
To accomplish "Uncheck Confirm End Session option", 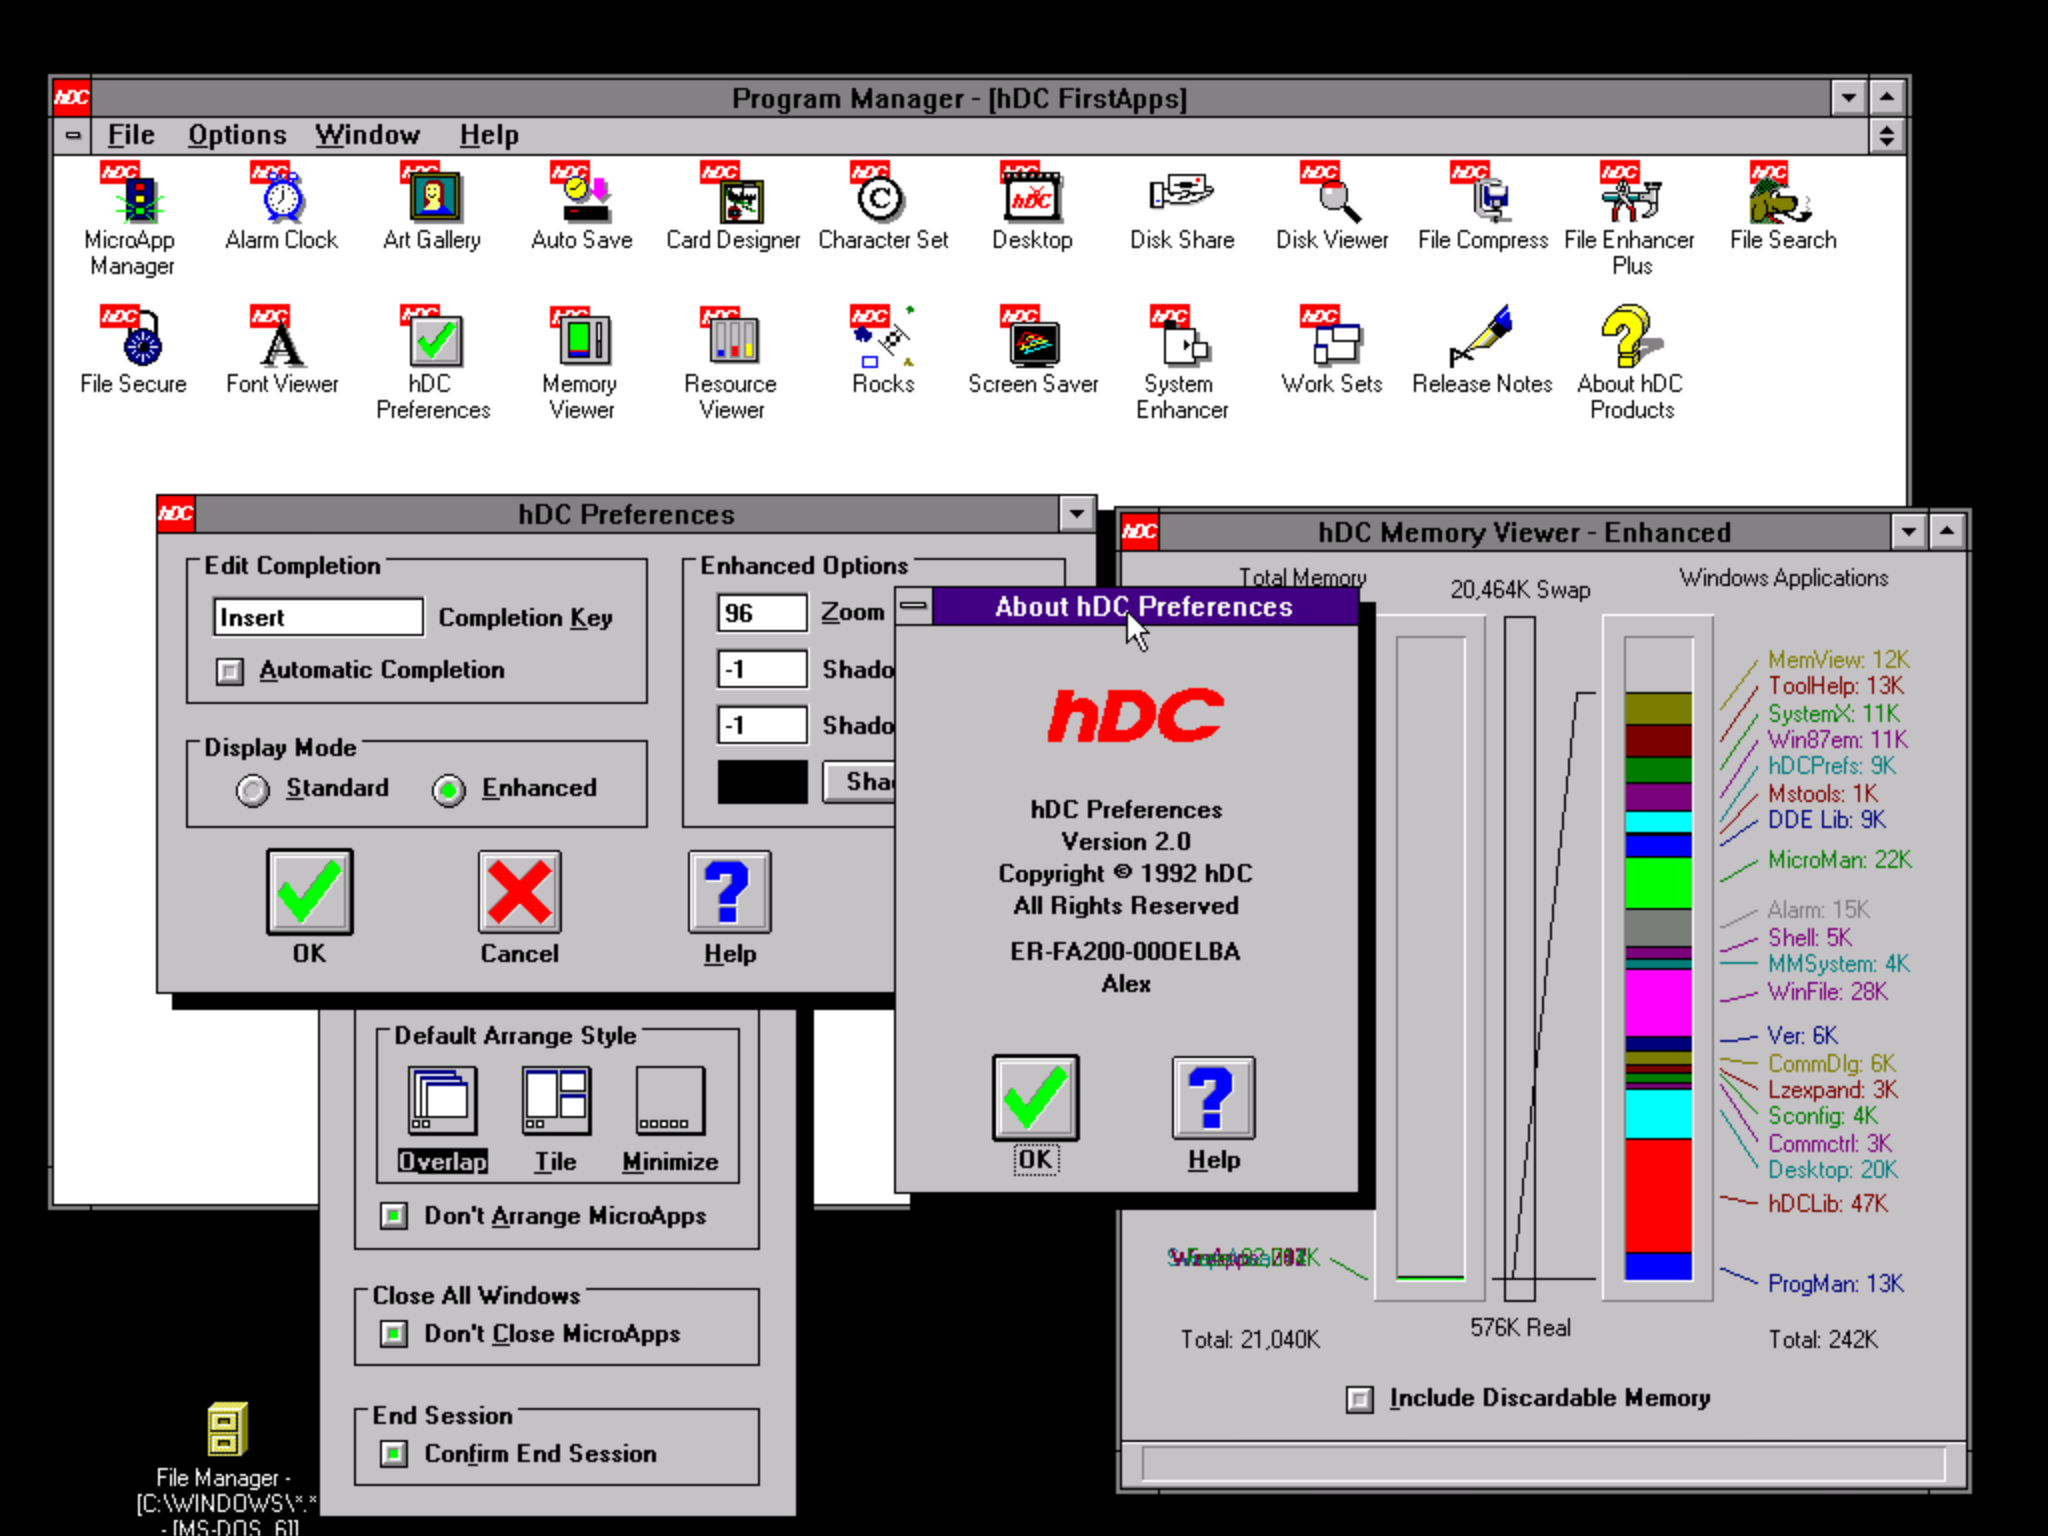I will click(x=394, y=1453).
